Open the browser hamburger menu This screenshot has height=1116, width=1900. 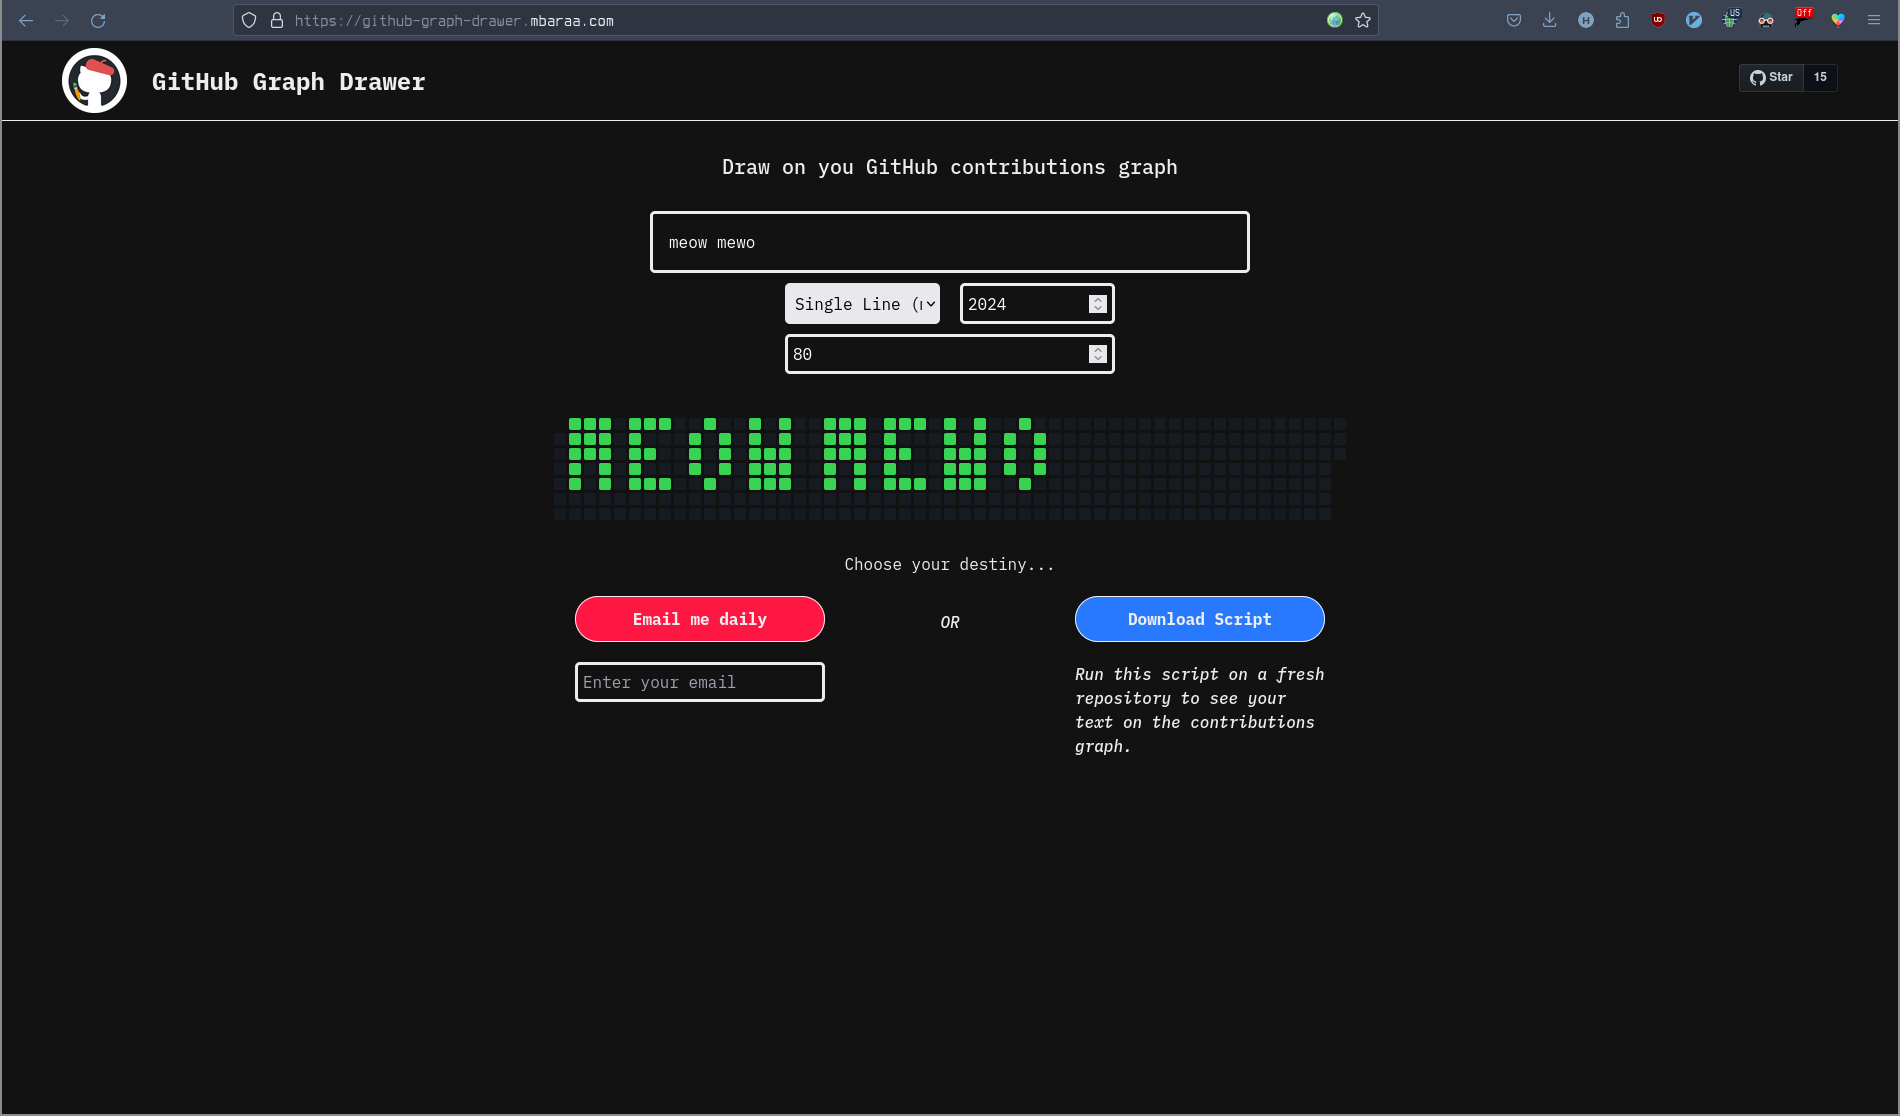click(x=1874, y=20)
